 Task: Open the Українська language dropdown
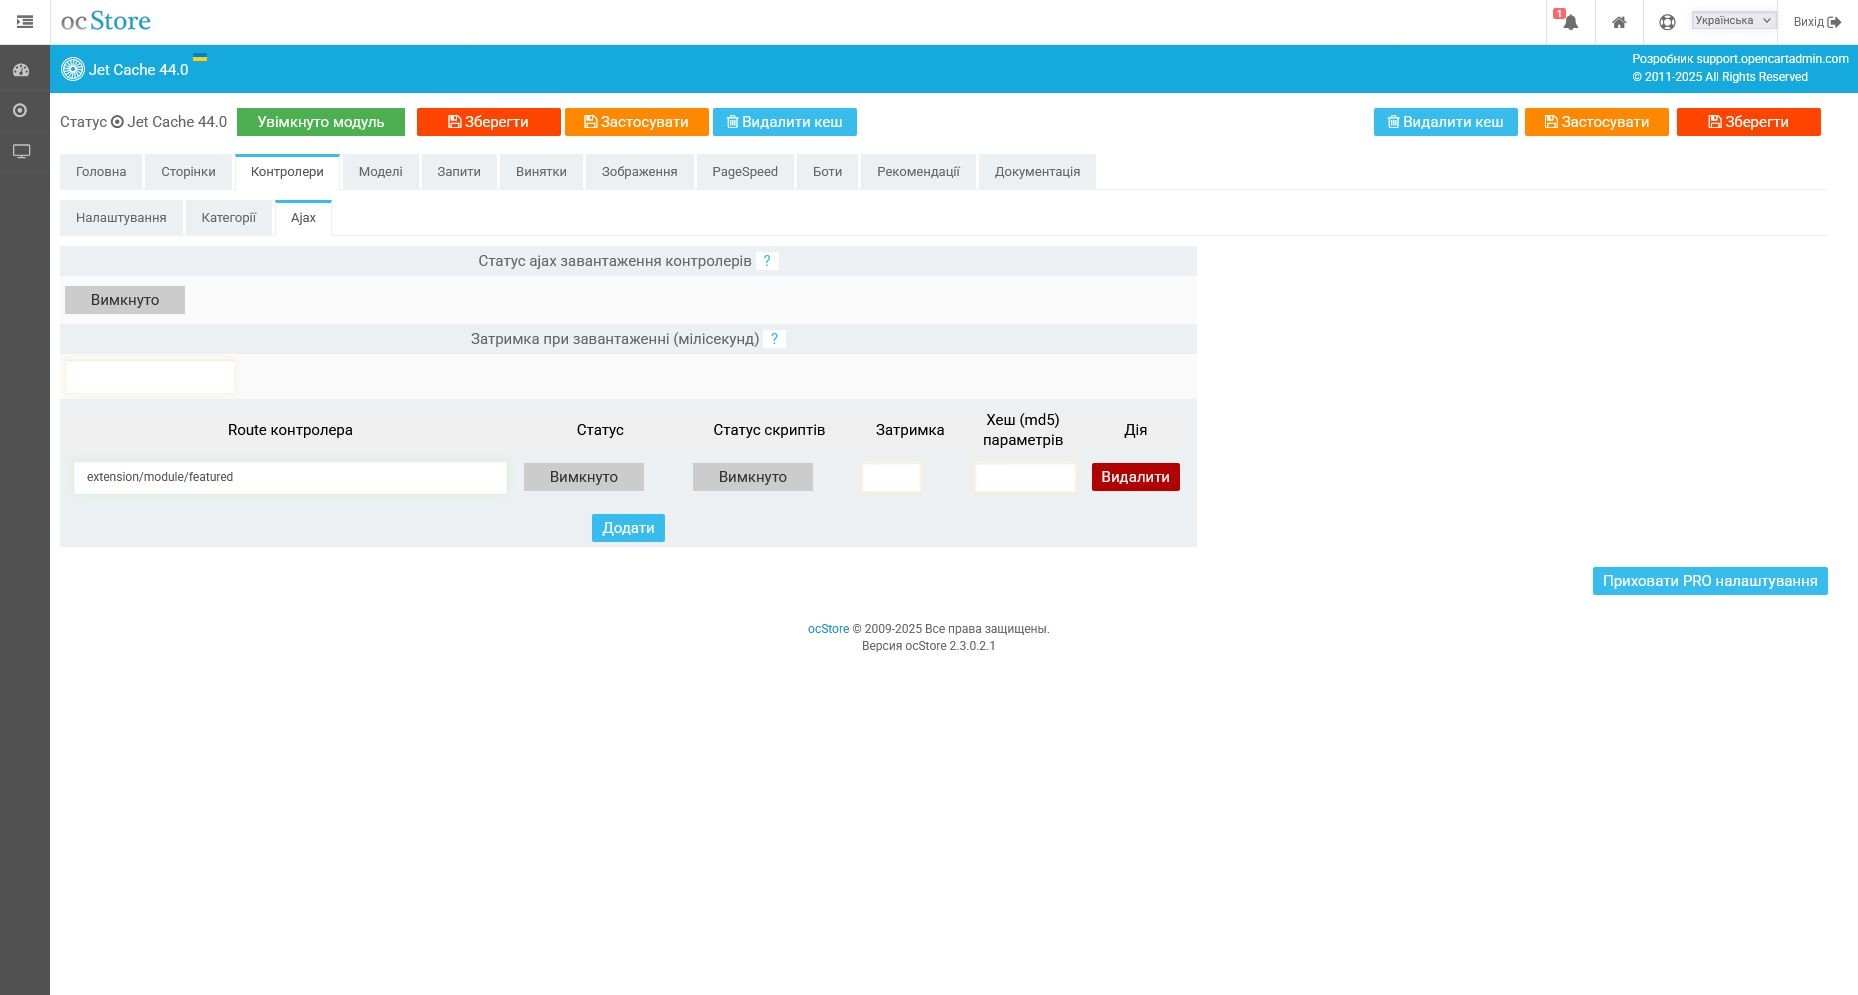pos(1733,20)
